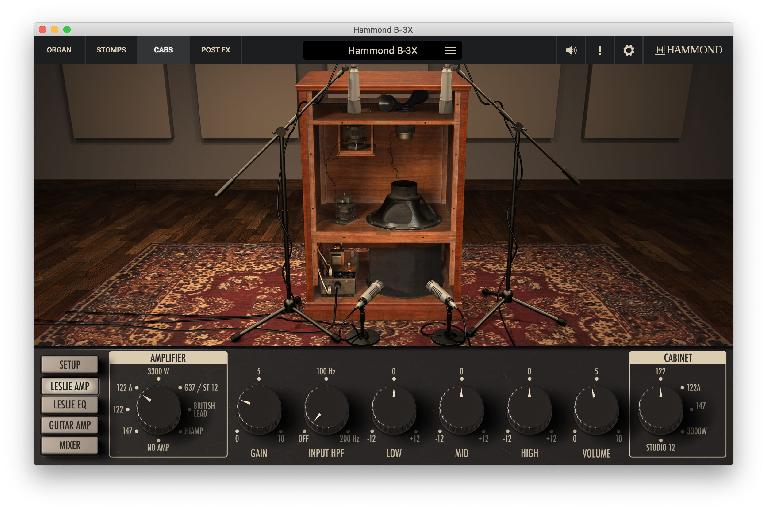Choose the STUDIO 12 cabinet
This screenshot has width=768, height=511.
[660, 447]
